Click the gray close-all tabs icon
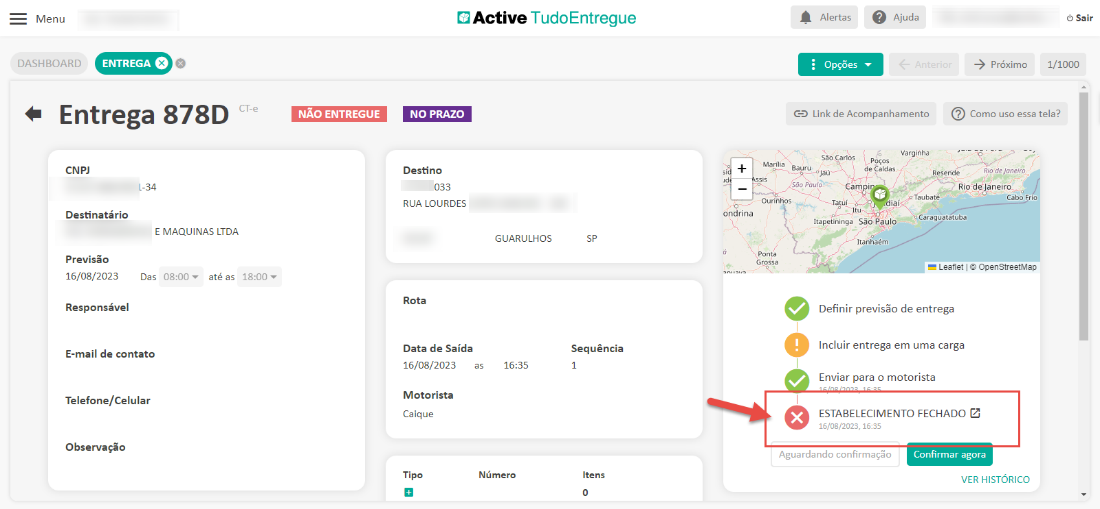Screen dimensions: 1100x509 coord(180,63)
